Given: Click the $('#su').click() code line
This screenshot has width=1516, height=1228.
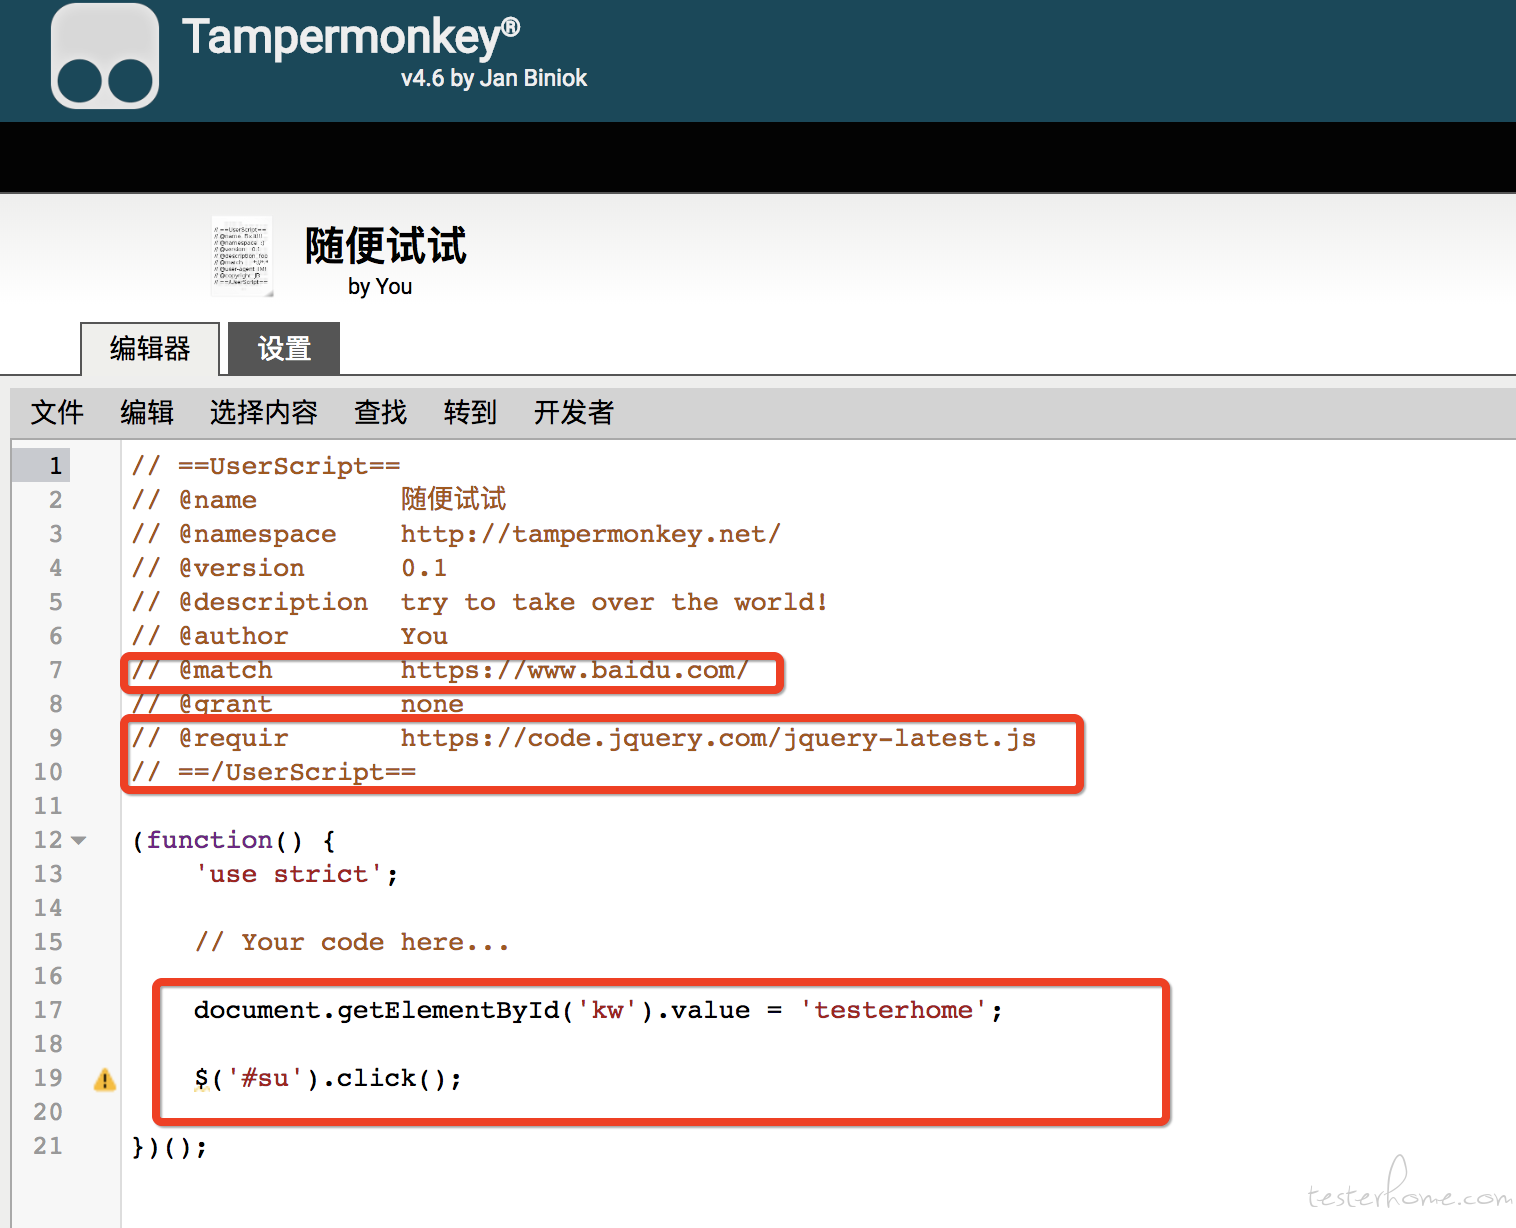Looking at the screenshot, I should pos(328,1078).
